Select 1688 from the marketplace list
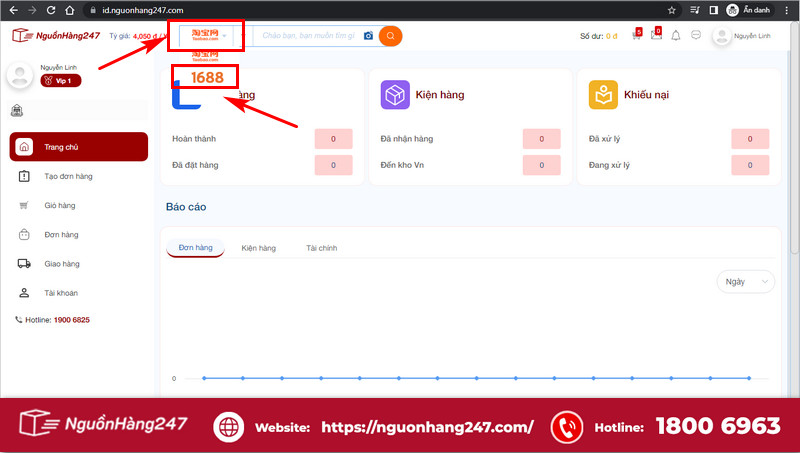Viewport: 800px width, 453px height. pos(205,77)
